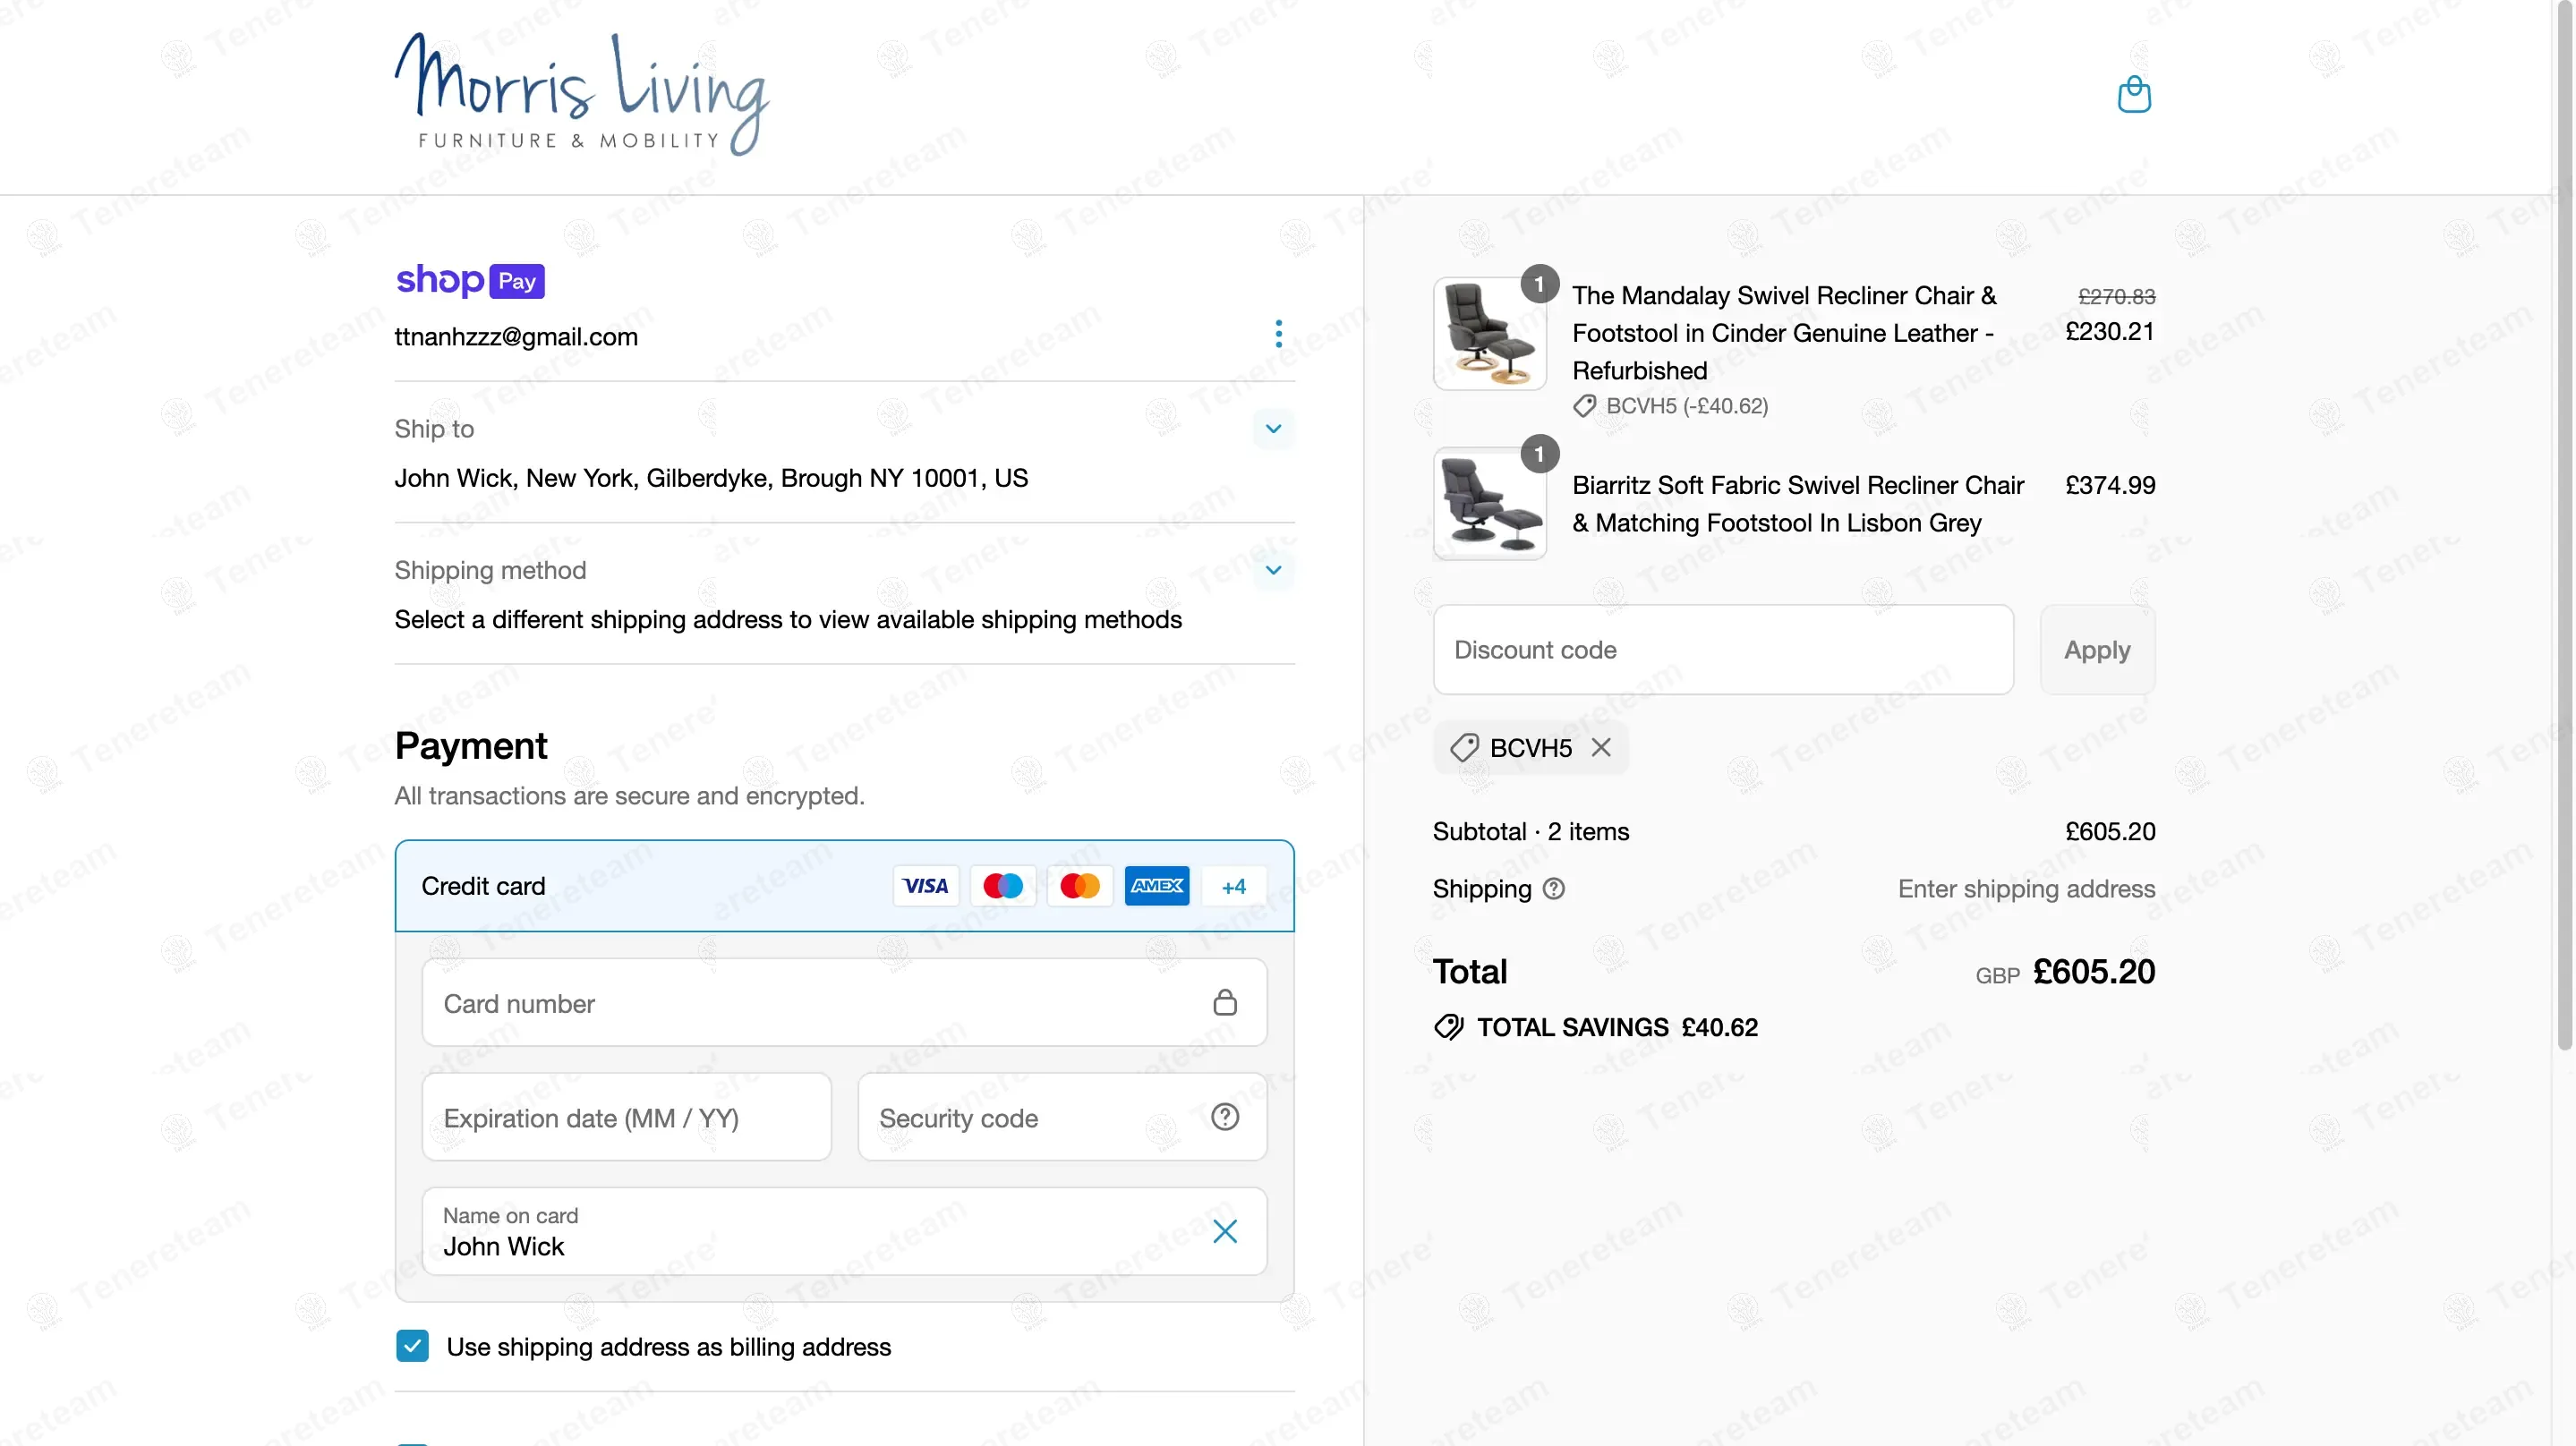Click the Expiration date field

click(626, 1117)
